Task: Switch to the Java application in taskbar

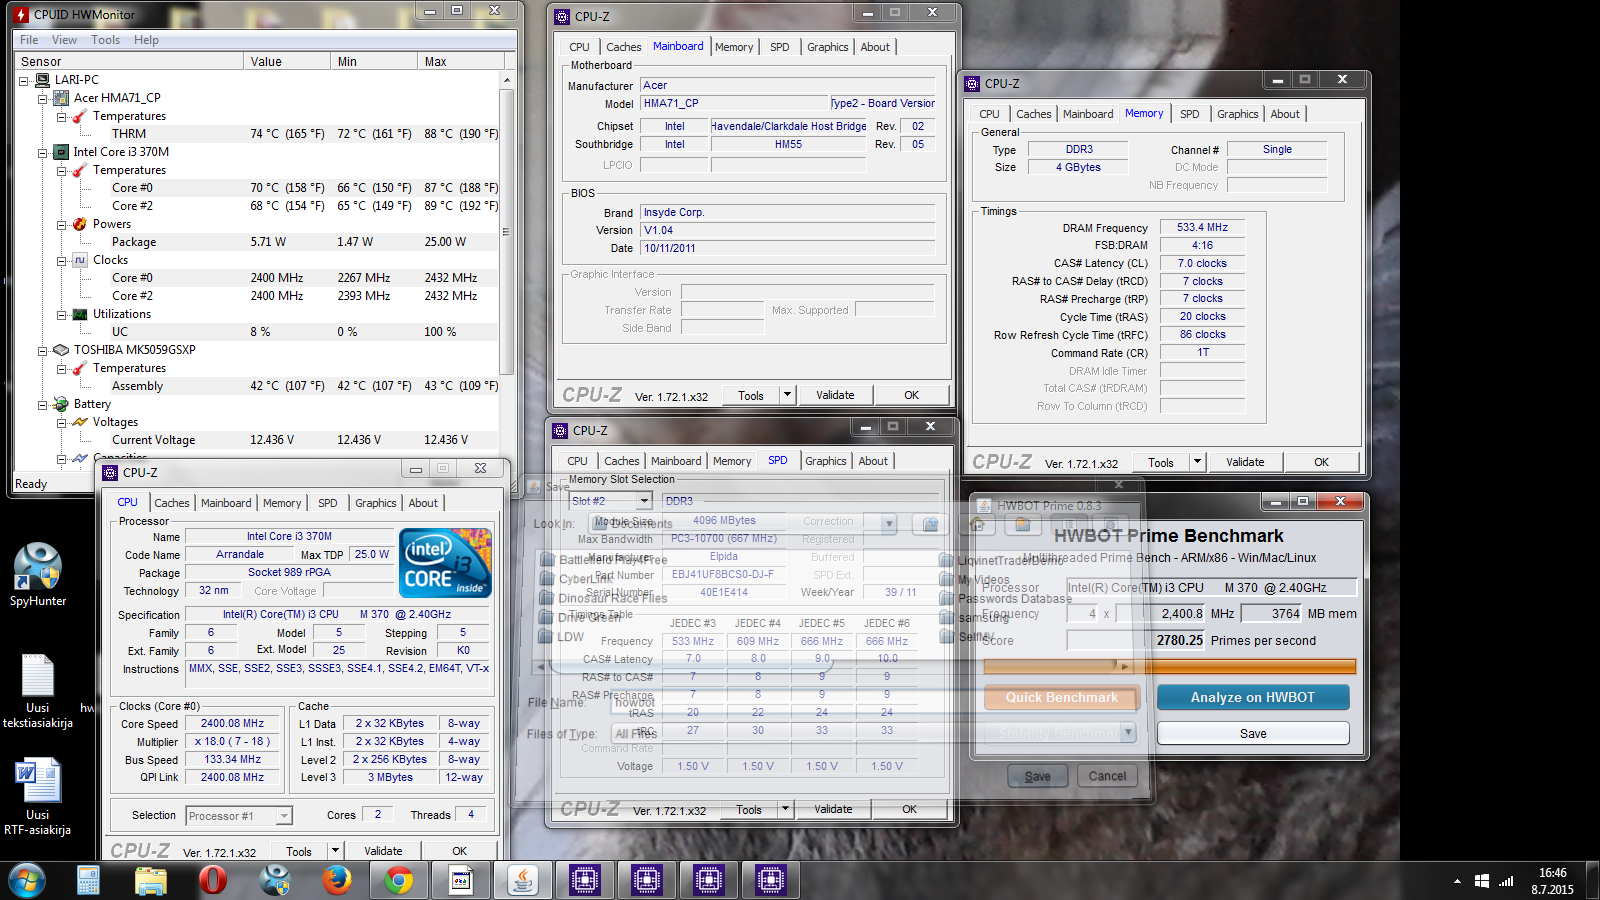Action: (x=522, y=880)
